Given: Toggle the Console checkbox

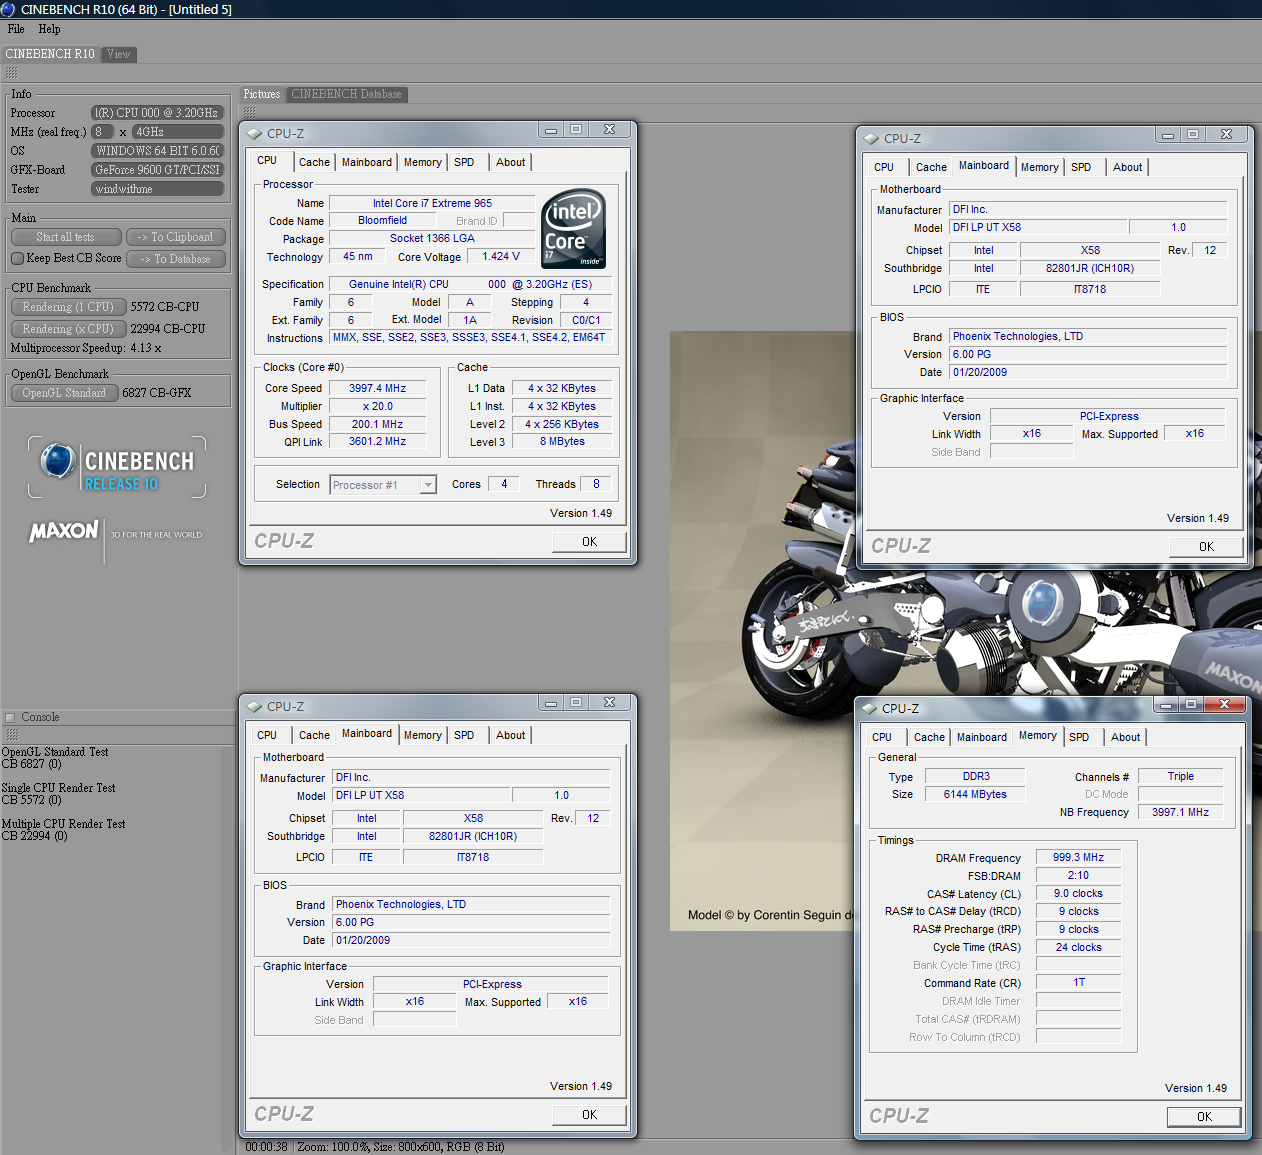Looking at the screenshot, I should [x=10, y=718].
